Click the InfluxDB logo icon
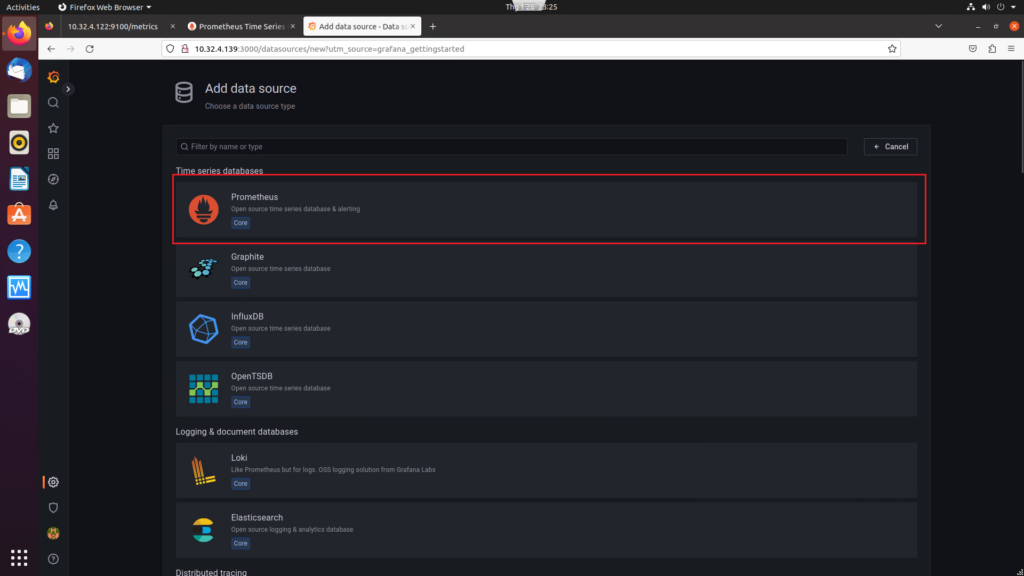This screenshot has height=576, width=1024. click(x=204, y=328)
